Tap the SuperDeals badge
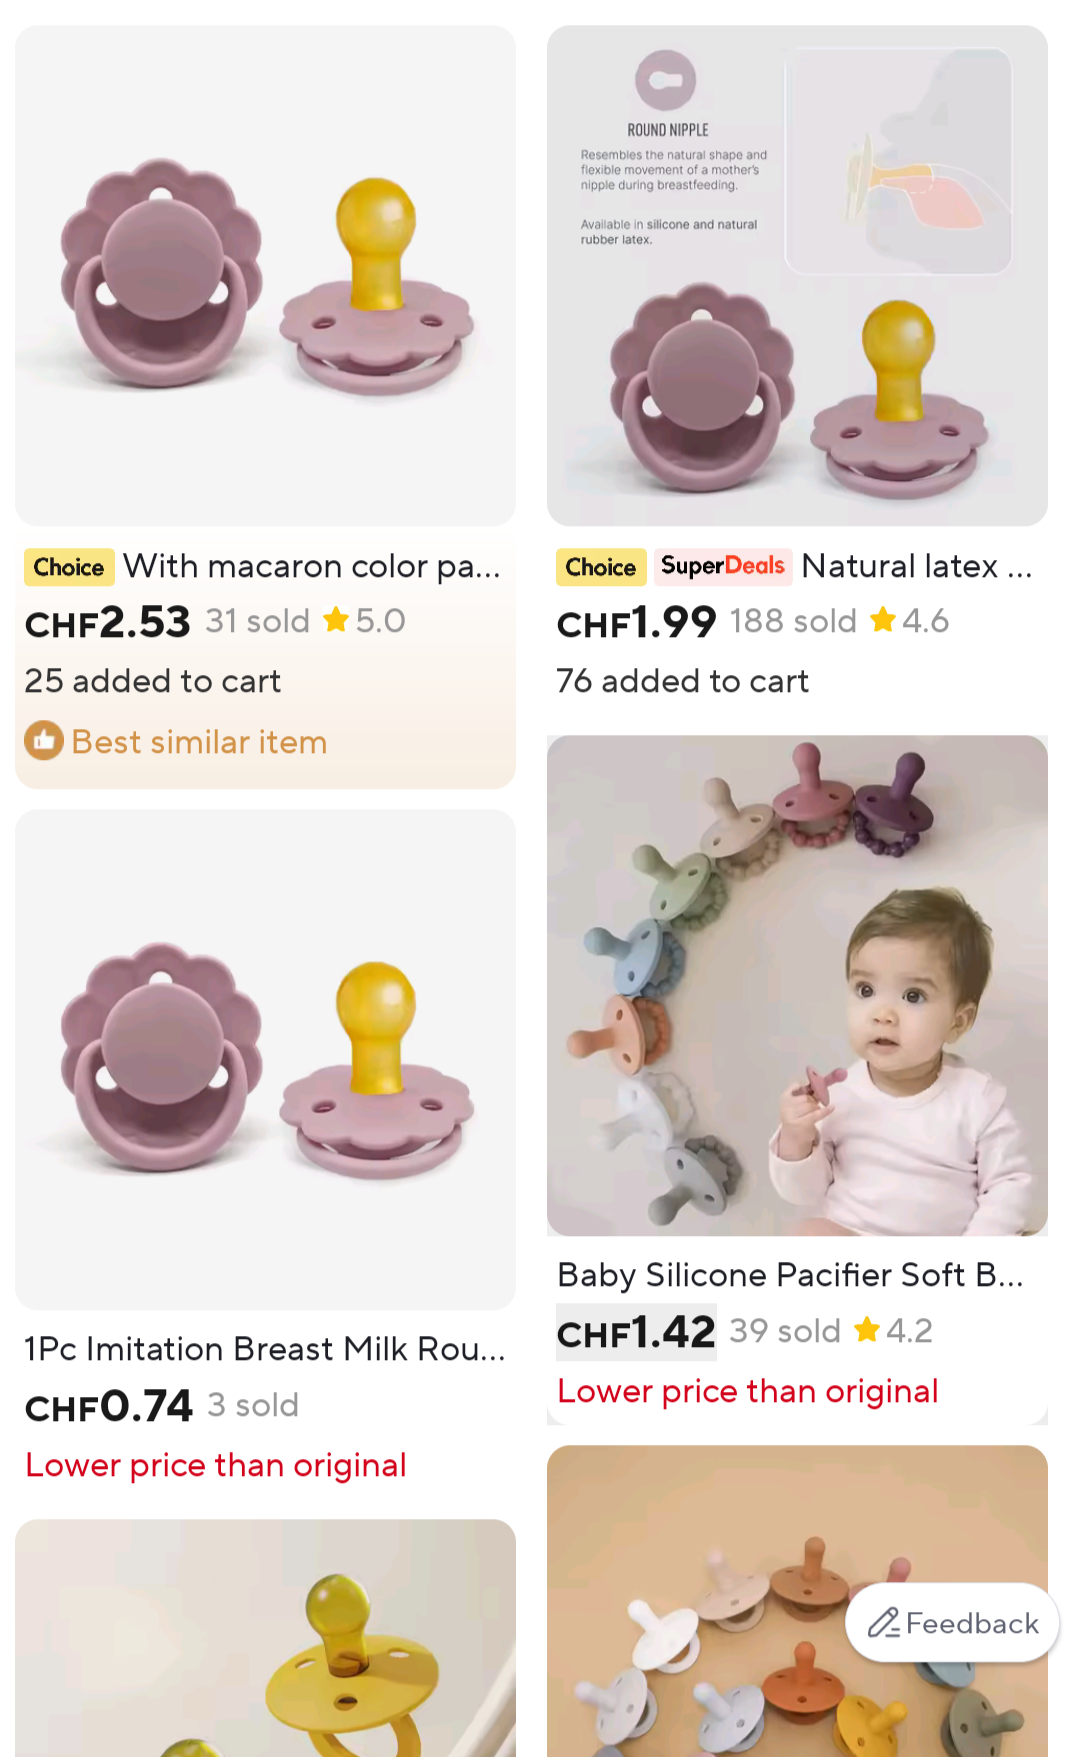 [x=722, y=566]
